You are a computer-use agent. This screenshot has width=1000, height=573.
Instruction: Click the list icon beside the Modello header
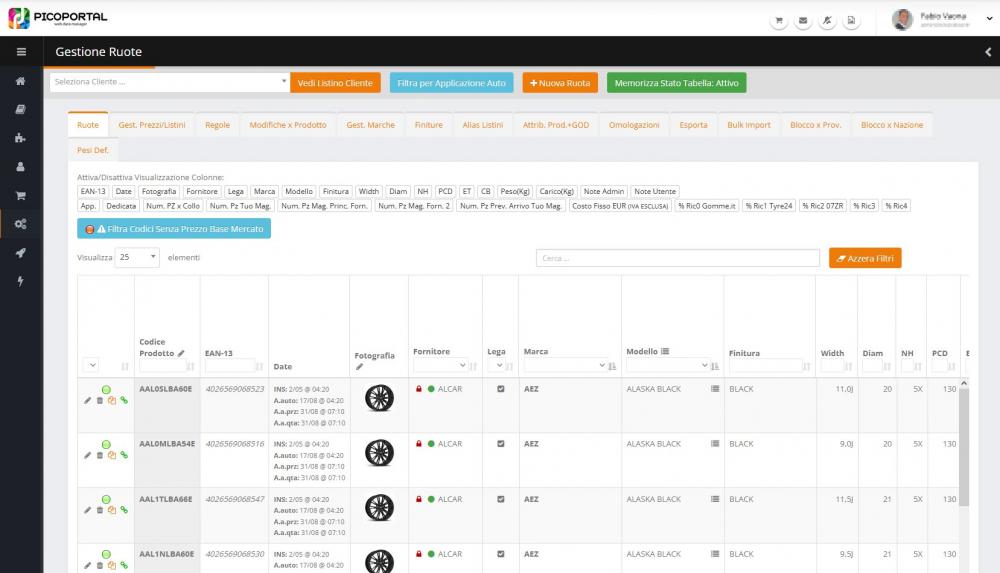(665, 352)
